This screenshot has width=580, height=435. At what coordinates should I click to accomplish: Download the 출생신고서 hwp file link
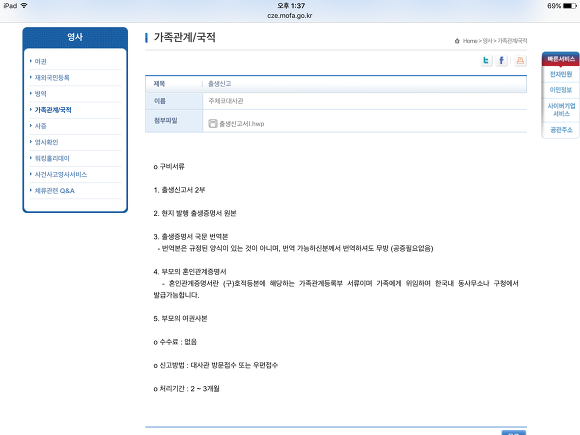pos(242,124)
